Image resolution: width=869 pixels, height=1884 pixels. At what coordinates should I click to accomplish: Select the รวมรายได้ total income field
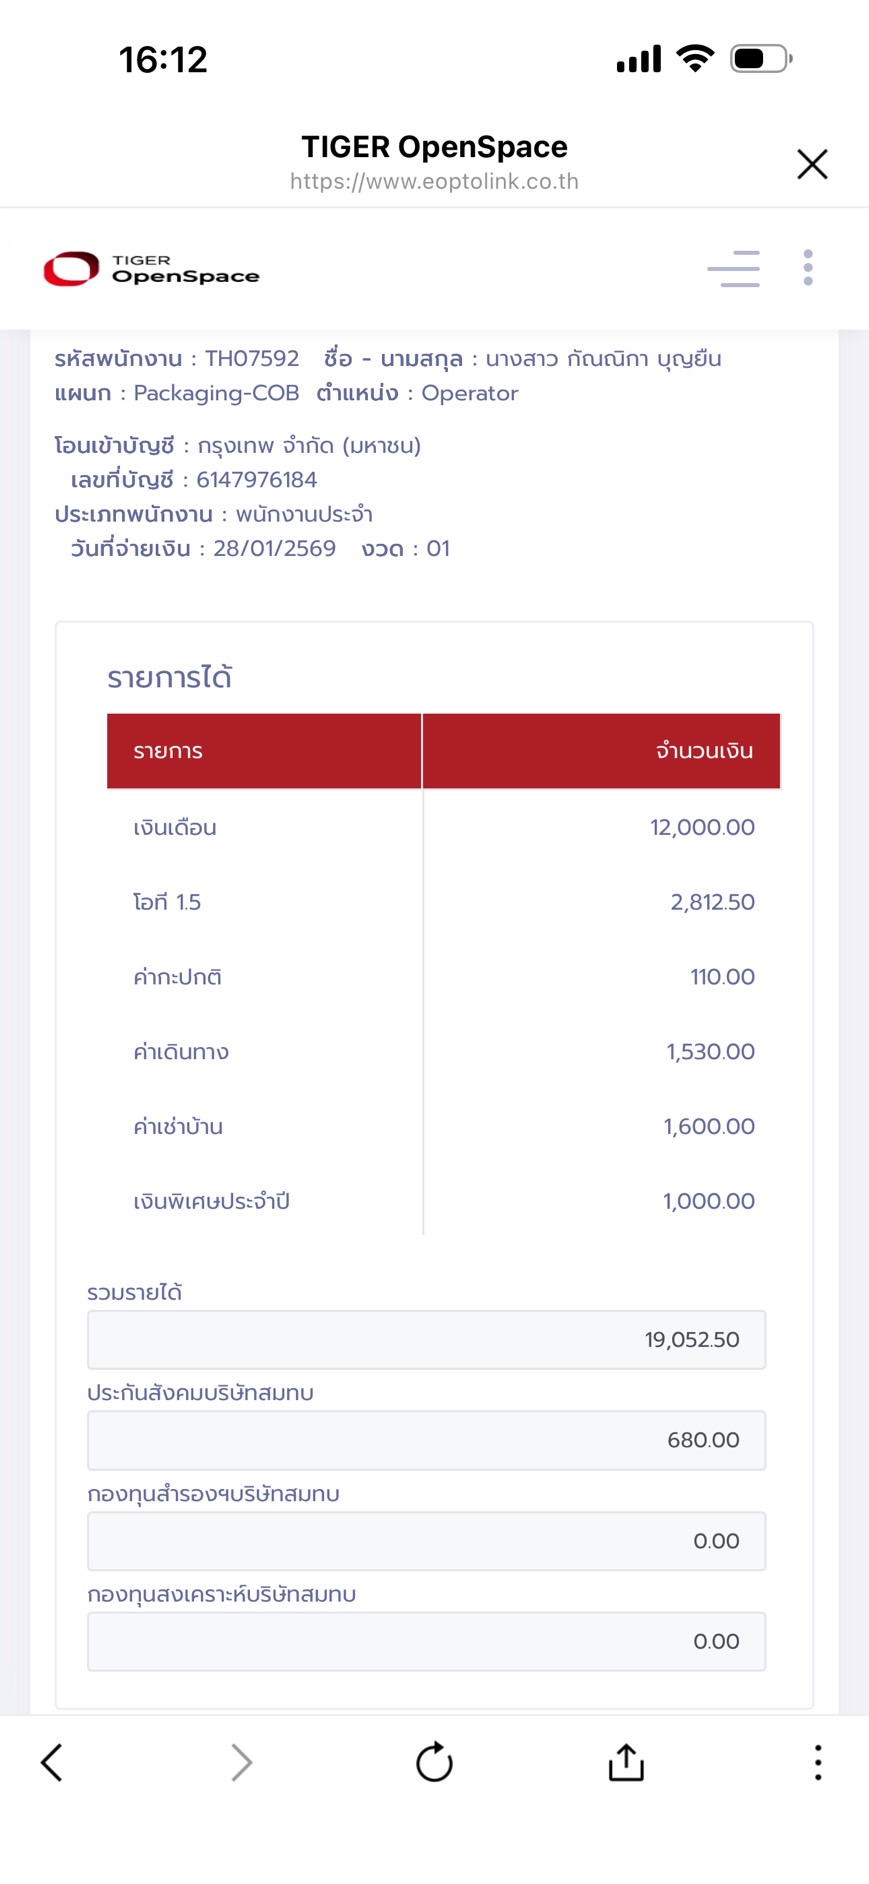[x=426, y=1340]
